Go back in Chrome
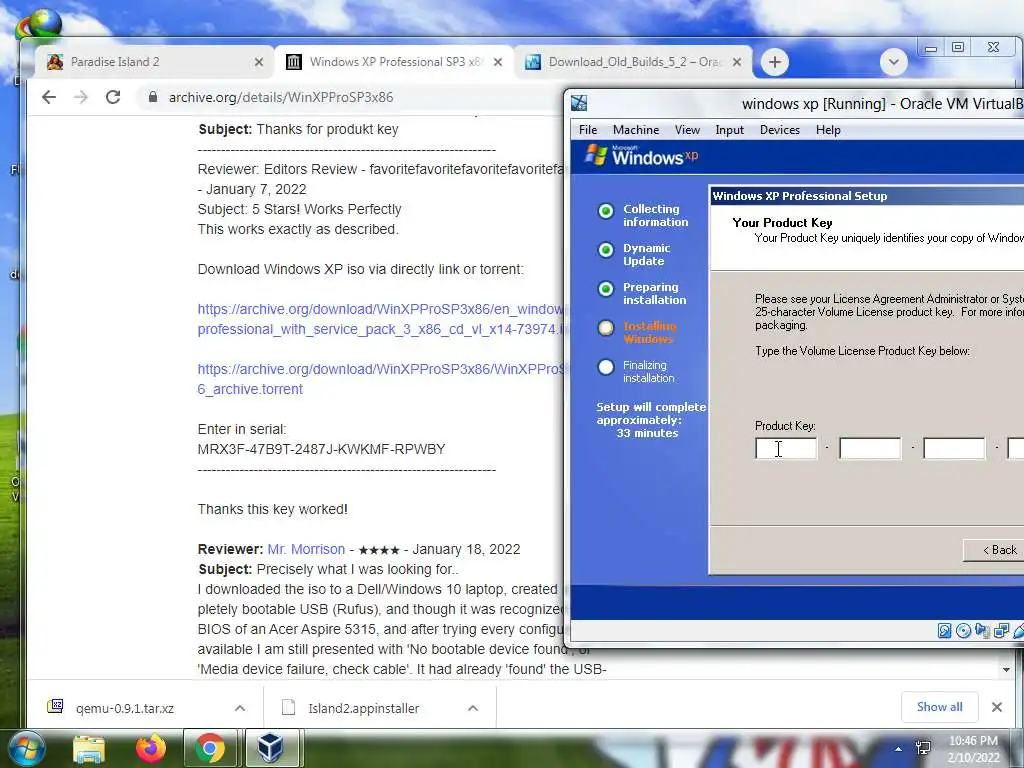1024x768 pixels. [49, 97]
